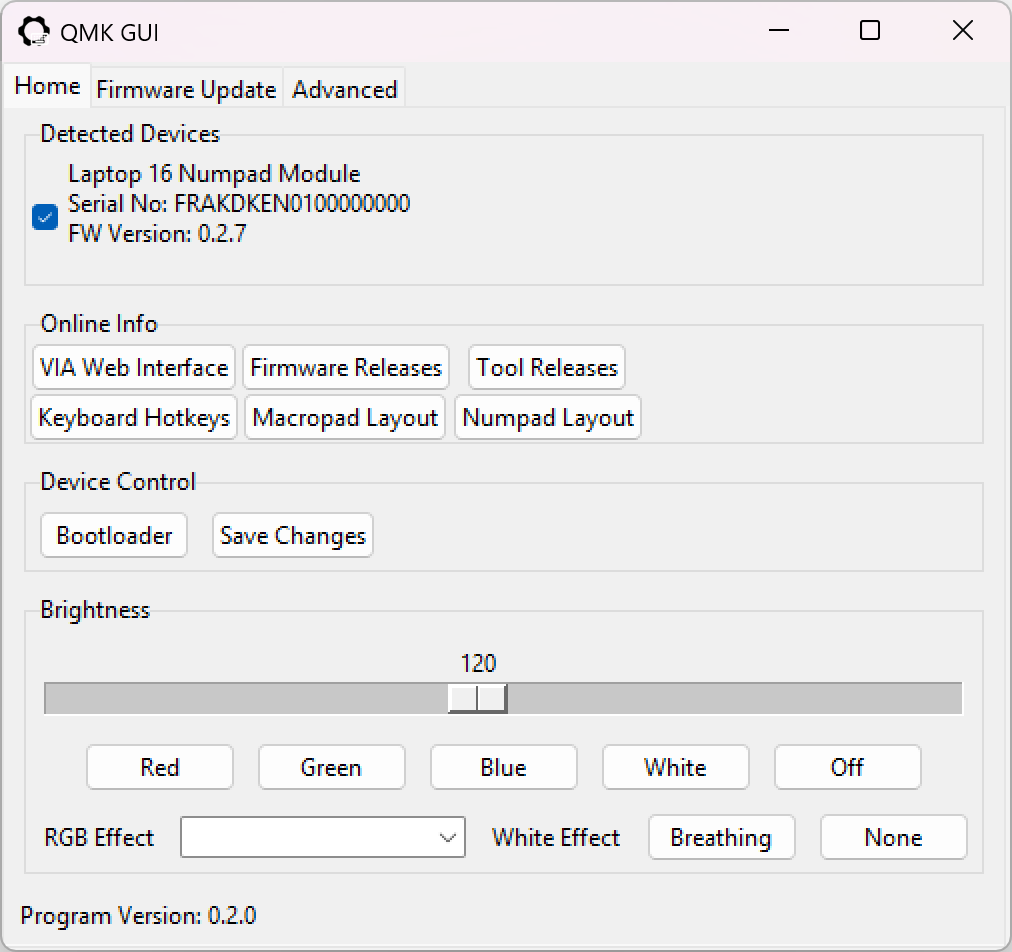Screen dimensions: 1012x952
Task: Click the QMK GUI app icon in title bar
Action: pos(34,32)
